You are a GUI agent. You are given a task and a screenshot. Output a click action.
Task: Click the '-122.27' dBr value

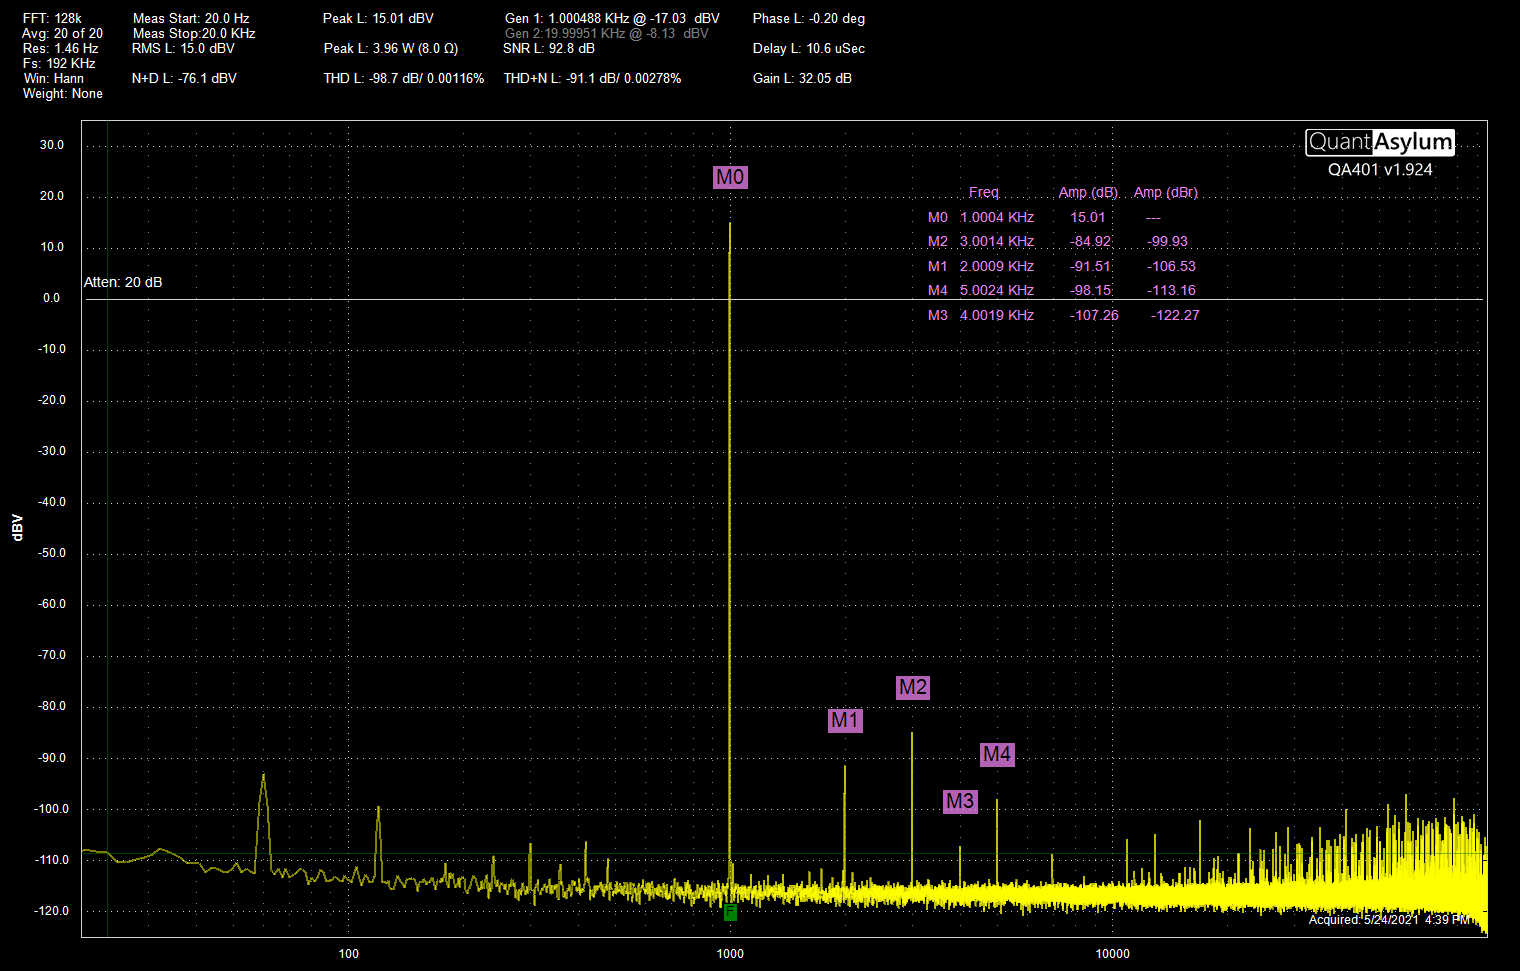point(1175,315)
